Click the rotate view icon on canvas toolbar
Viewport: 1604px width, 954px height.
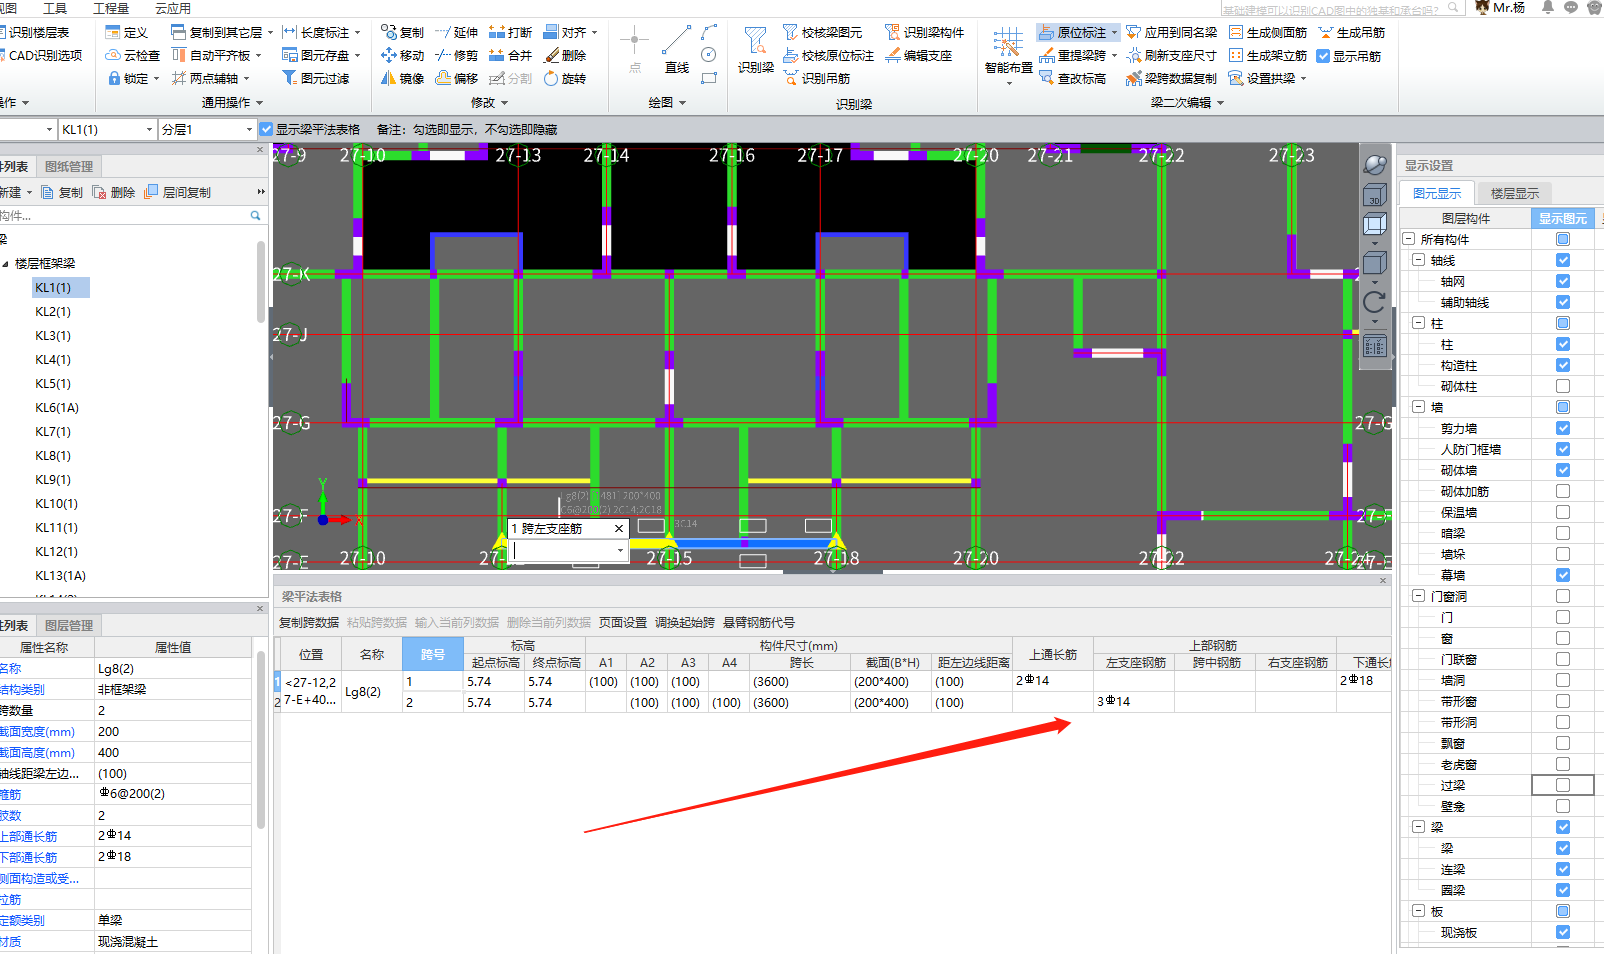[x=1375, y=302]
